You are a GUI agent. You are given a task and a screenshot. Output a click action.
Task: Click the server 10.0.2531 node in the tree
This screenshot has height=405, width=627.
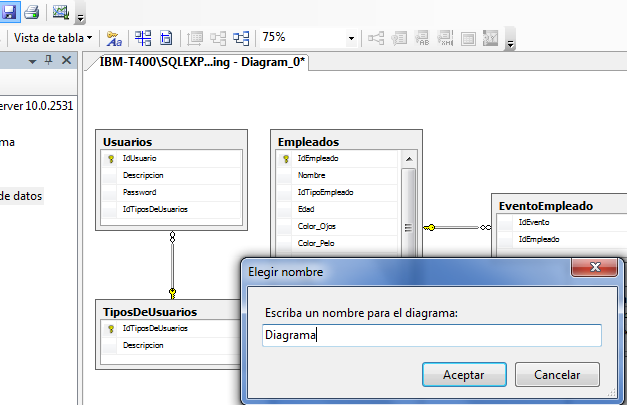coord(36,106)
